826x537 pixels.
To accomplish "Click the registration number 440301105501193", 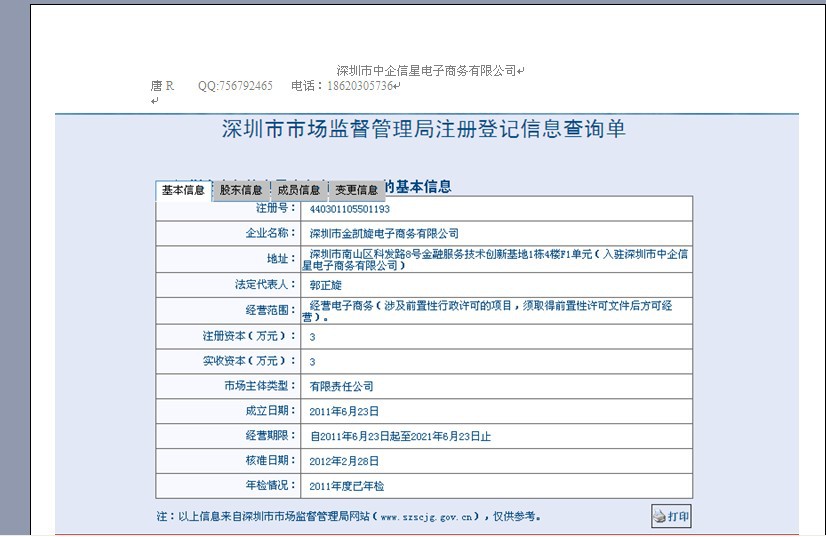I will pyautogui.click(x=349, y=209).
